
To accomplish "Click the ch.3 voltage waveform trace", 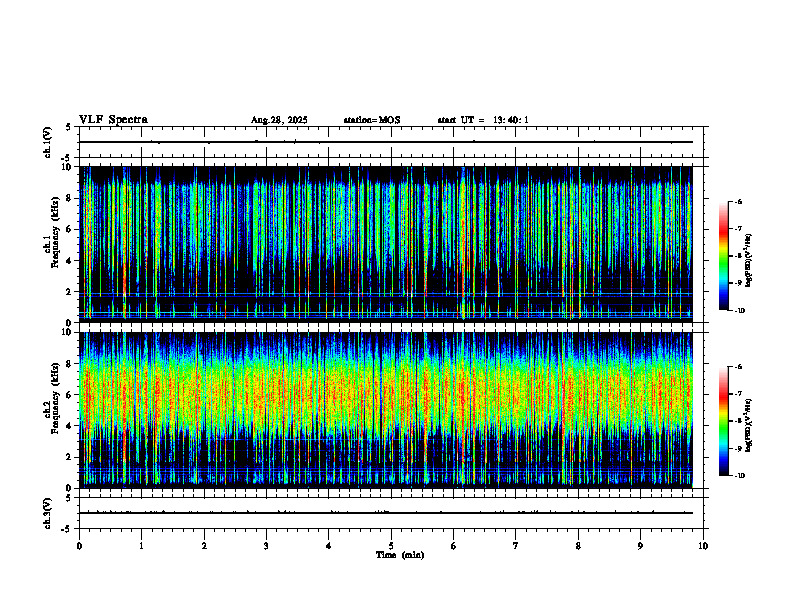I will click(x=386, y=513).
